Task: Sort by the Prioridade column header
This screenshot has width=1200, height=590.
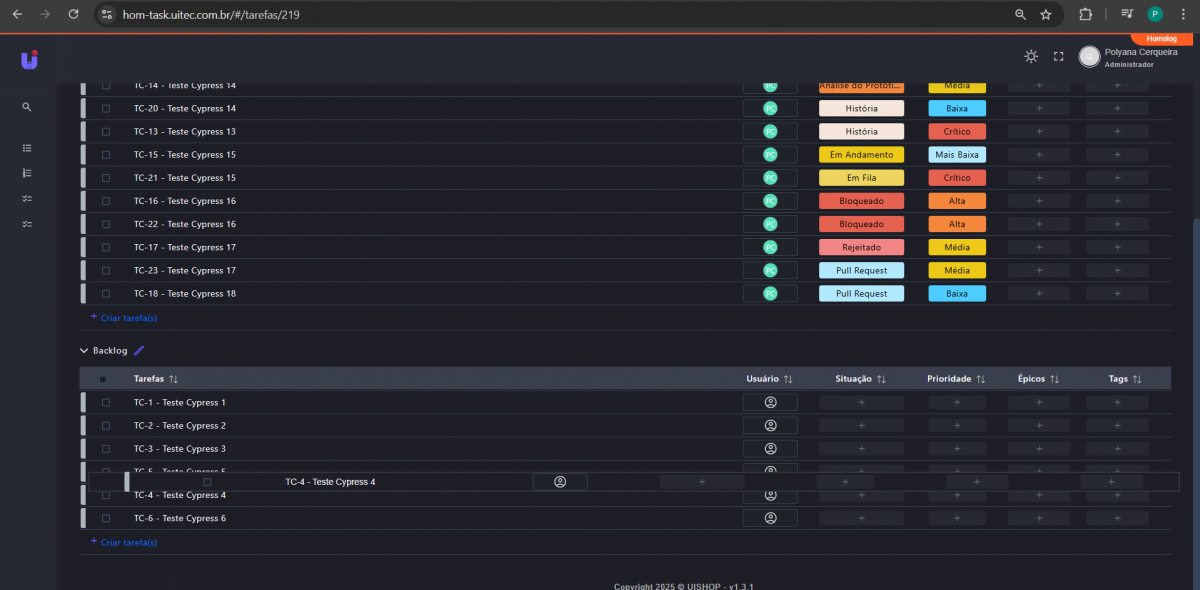Action: [x=956, y=380]
